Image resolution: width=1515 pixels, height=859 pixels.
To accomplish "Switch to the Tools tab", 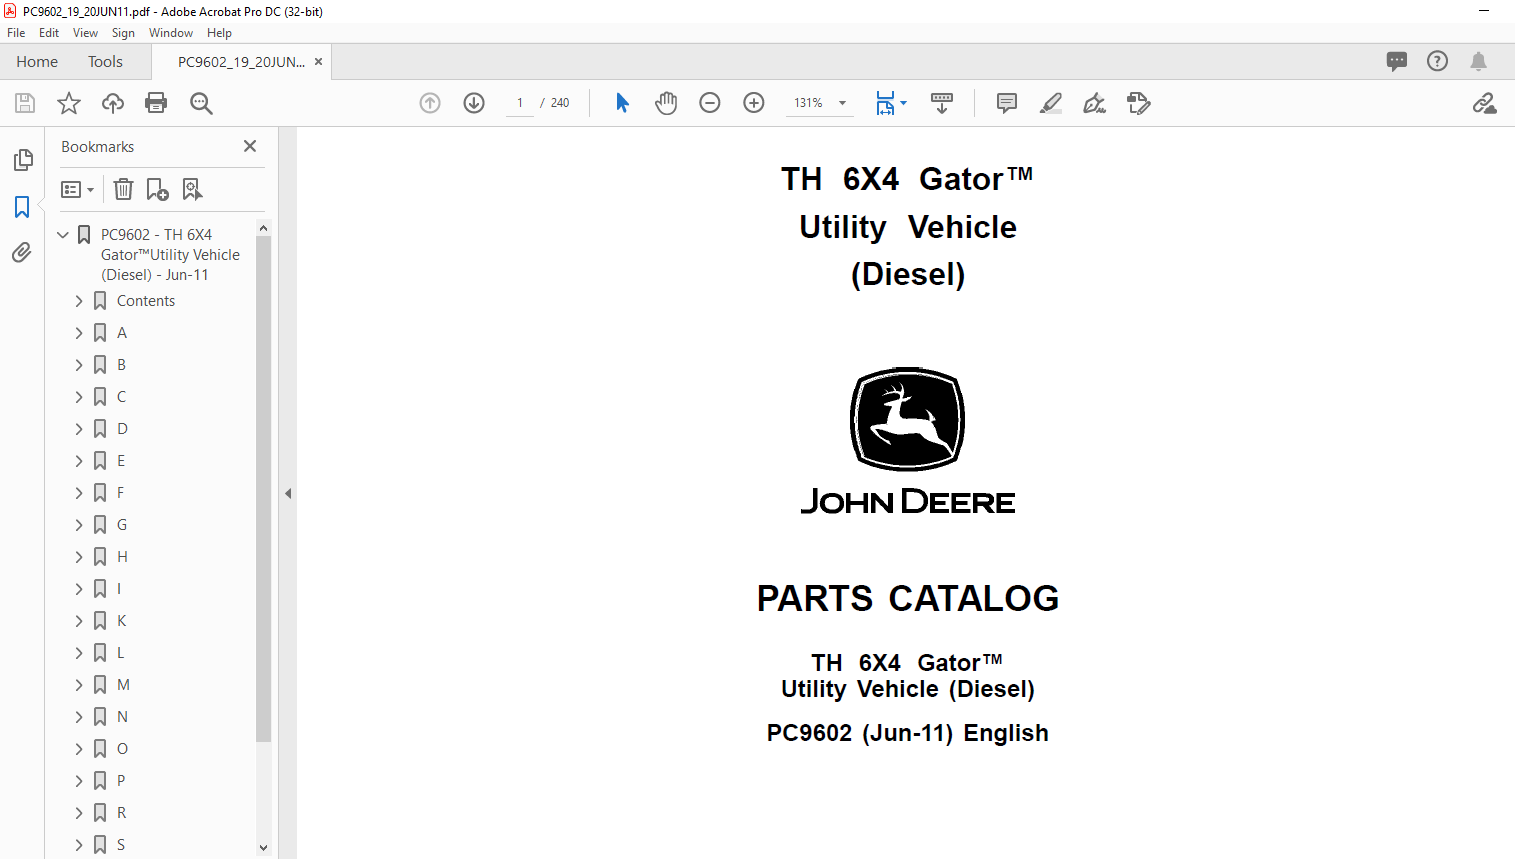I will pos(105,62).
